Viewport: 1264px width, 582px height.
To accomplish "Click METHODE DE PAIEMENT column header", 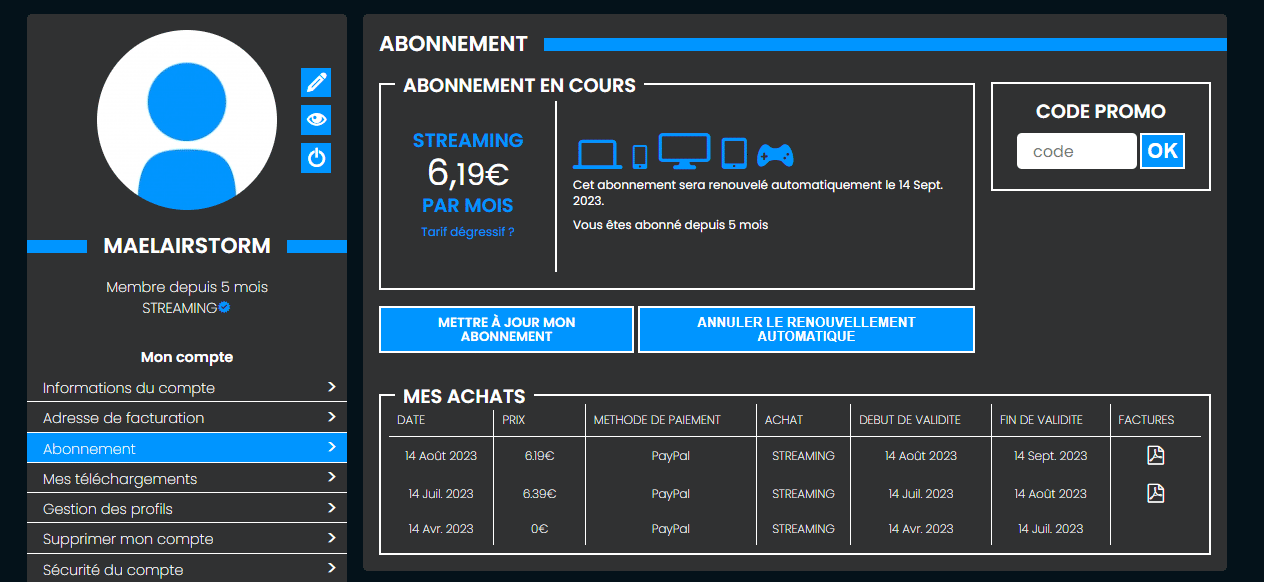I will [x=657, y=420].
